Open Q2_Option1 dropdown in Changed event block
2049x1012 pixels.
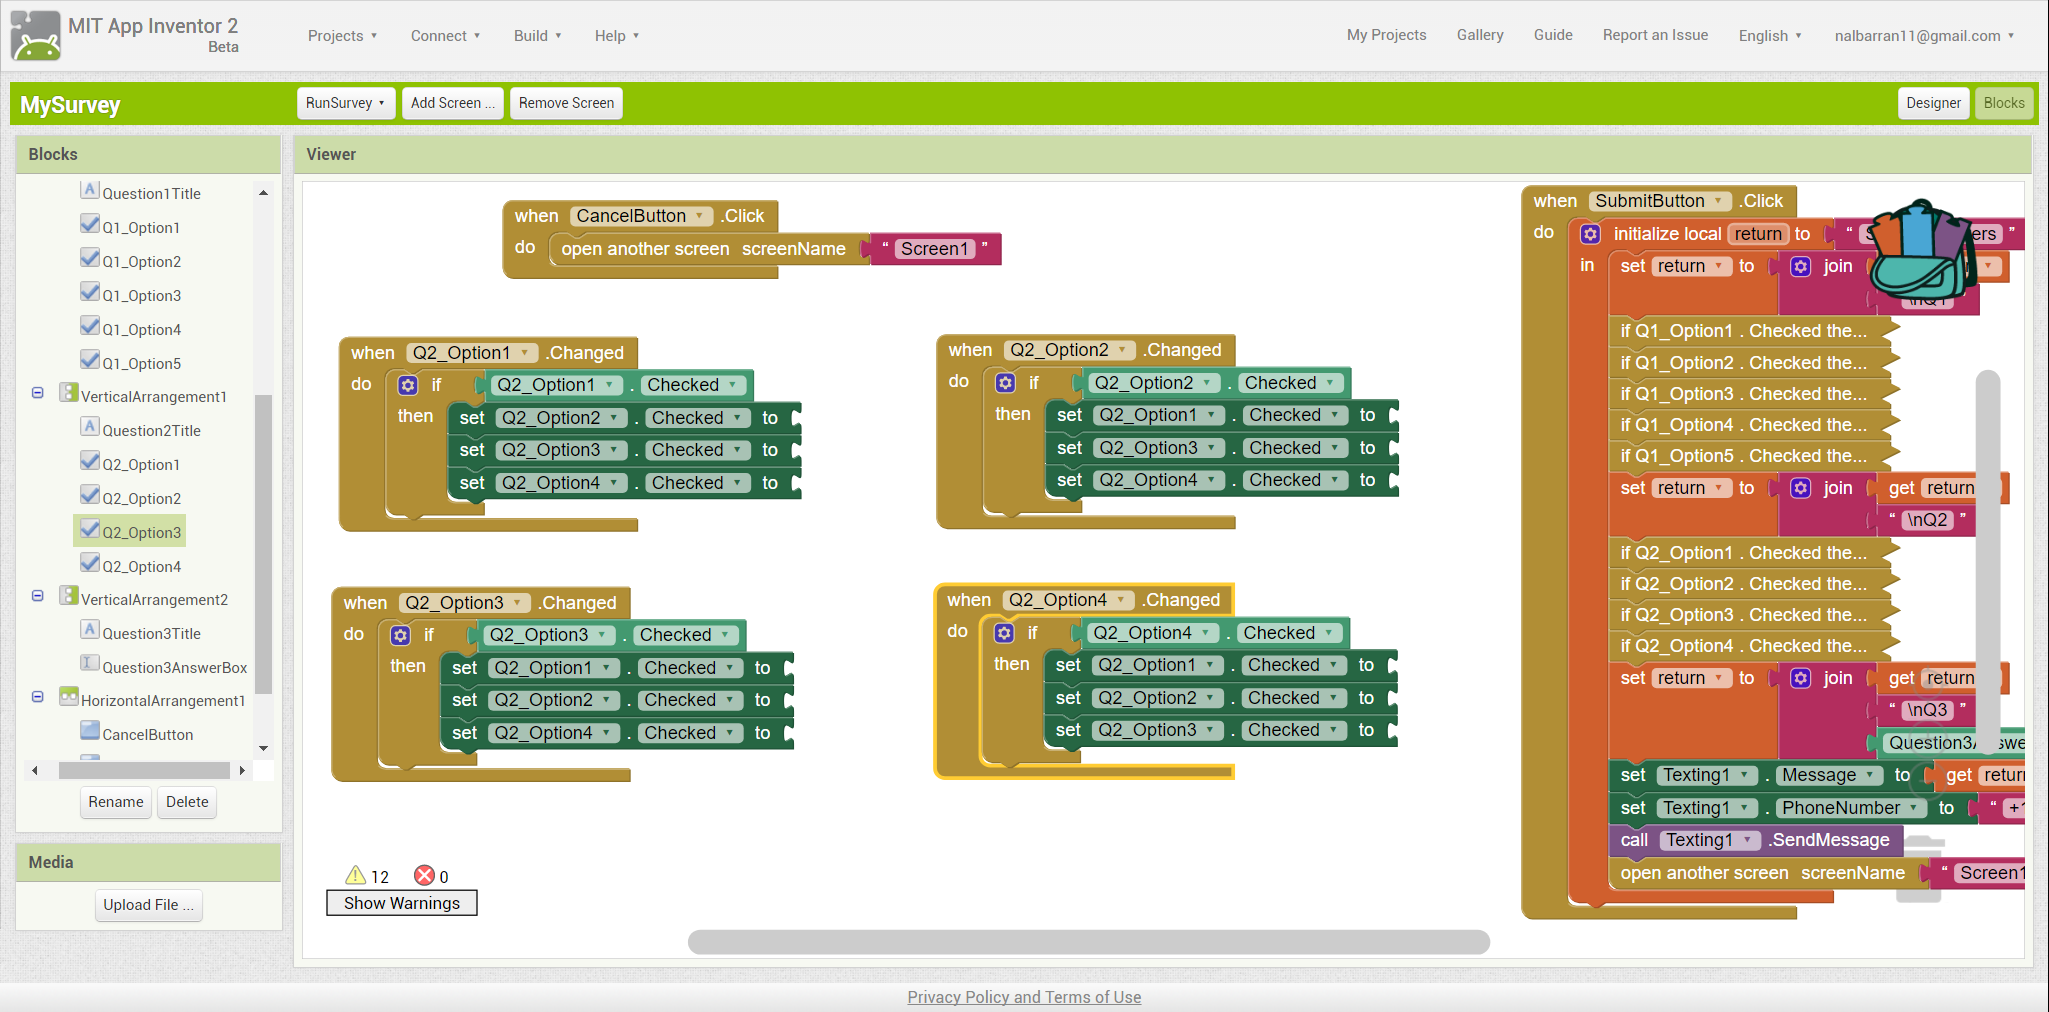(472, 353)
